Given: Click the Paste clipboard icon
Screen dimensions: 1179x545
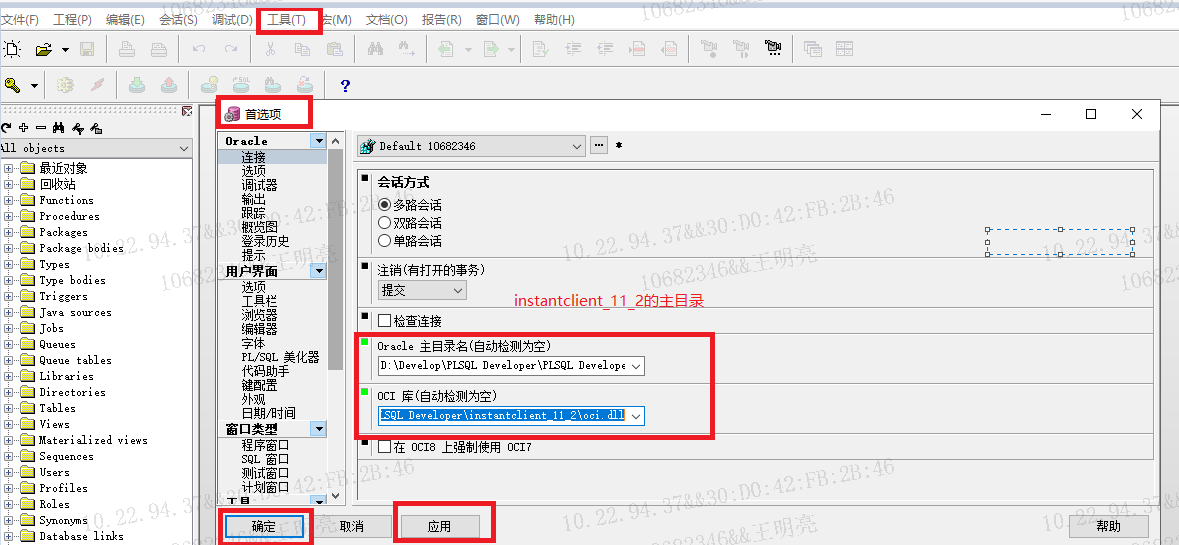Looking at the screenshot, I should tap(335, 50).
